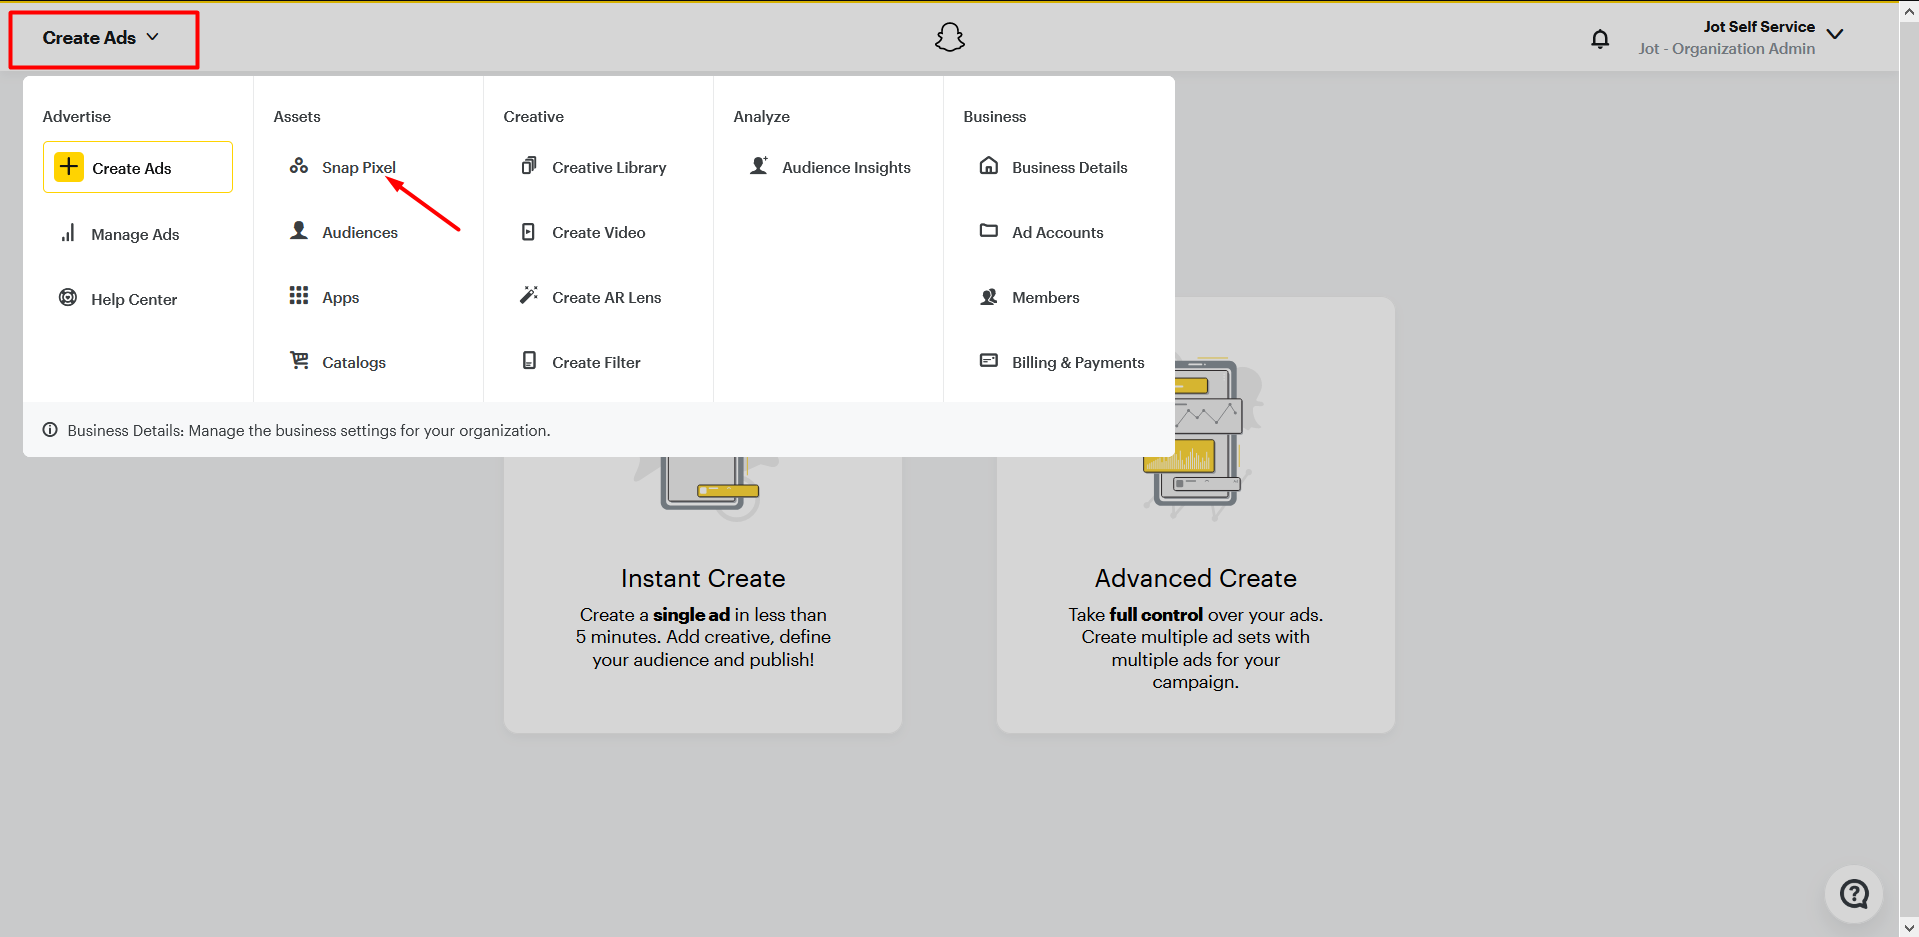
Task: Select Create Ads menu entry
Action: click(x=138, y=167)
